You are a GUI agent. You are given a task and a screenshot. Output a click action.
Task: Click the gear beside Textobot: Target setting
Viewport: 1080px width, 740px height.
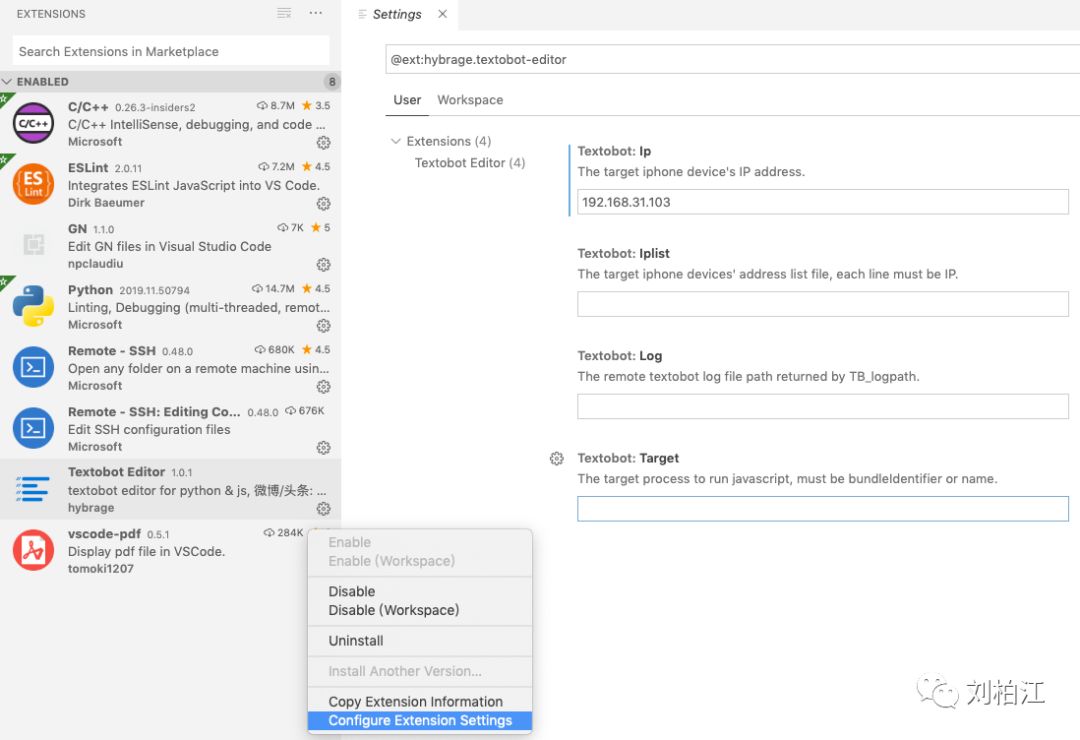557,458
